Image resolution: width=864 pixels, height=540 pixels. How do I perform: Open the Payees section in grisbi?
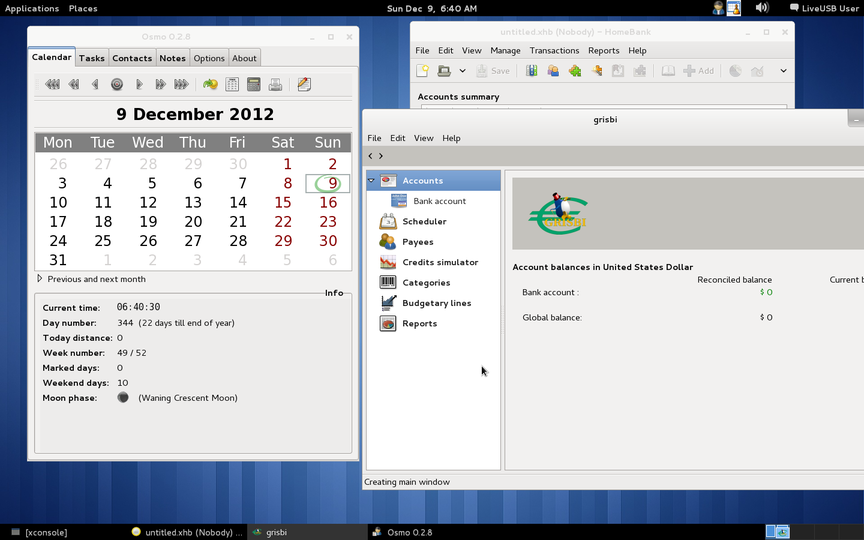pos(417,242)
